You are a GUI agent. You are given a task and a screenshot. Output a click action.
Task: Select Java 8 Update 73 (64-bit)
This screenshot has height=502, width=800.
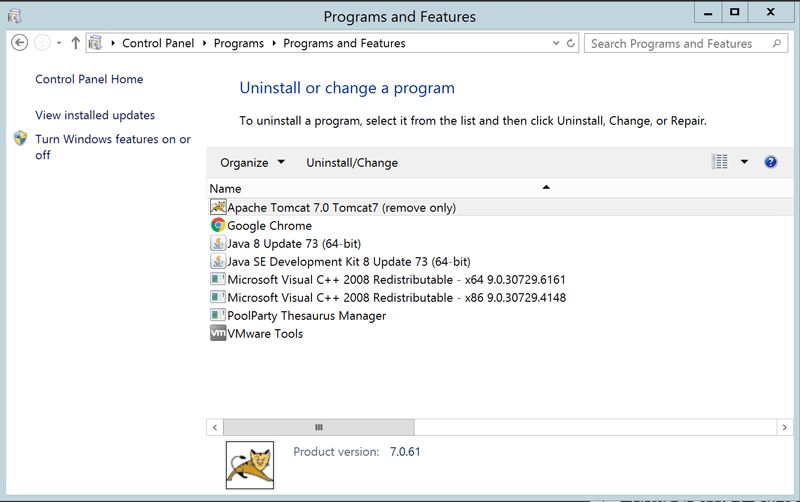pos(294,243)
